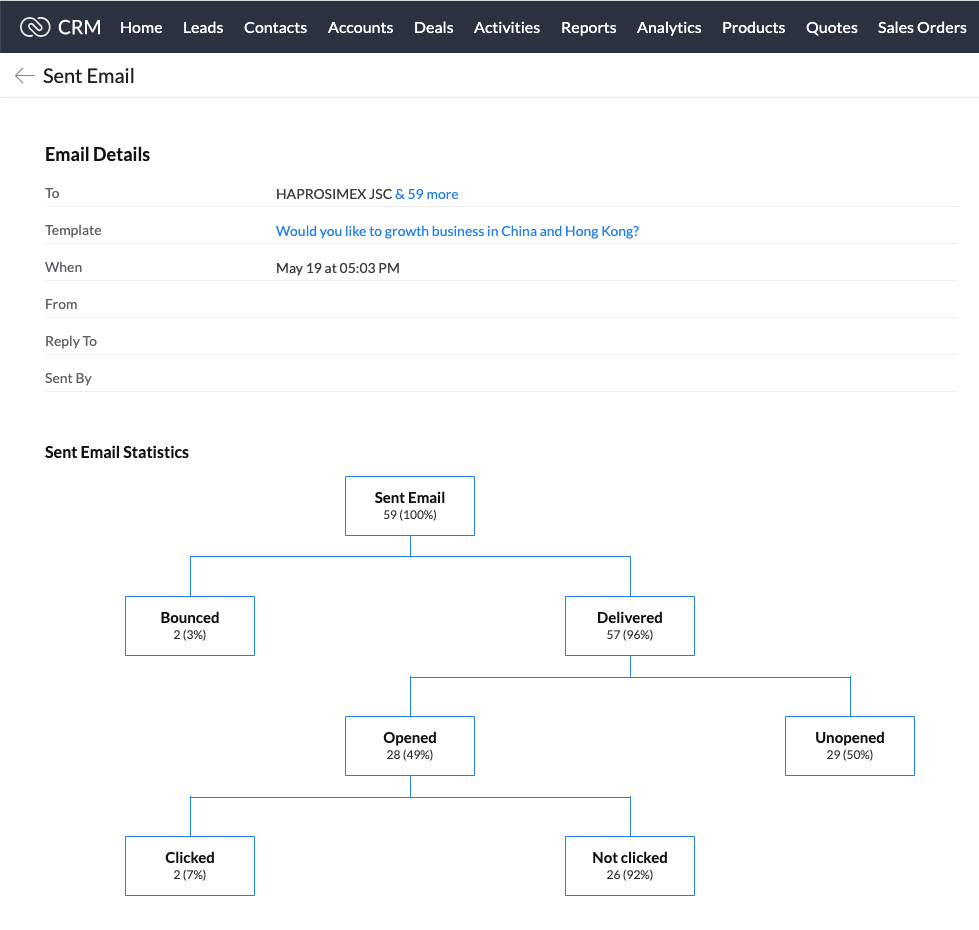The height and width of the screenshot is (930, 979).
Task: Open the Analytics module
Action: (669, 27)
